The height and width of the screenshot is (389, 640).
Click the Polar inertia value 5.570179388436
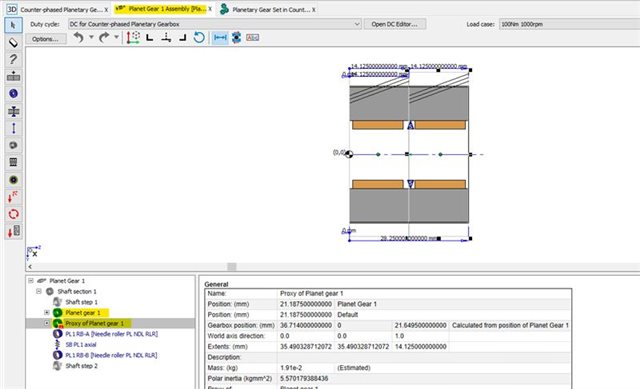click(304, 378)
